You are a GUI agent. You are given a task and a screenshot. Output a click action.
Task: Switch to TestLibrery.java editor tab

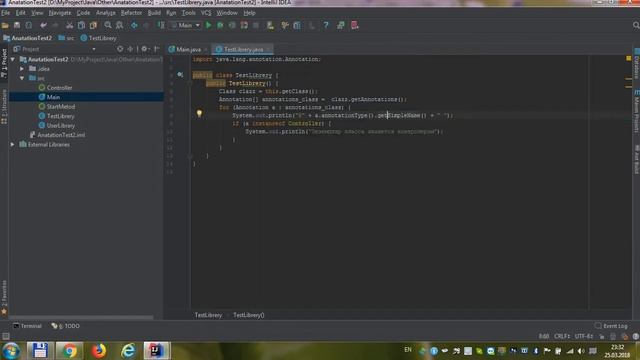coord(242,49)
